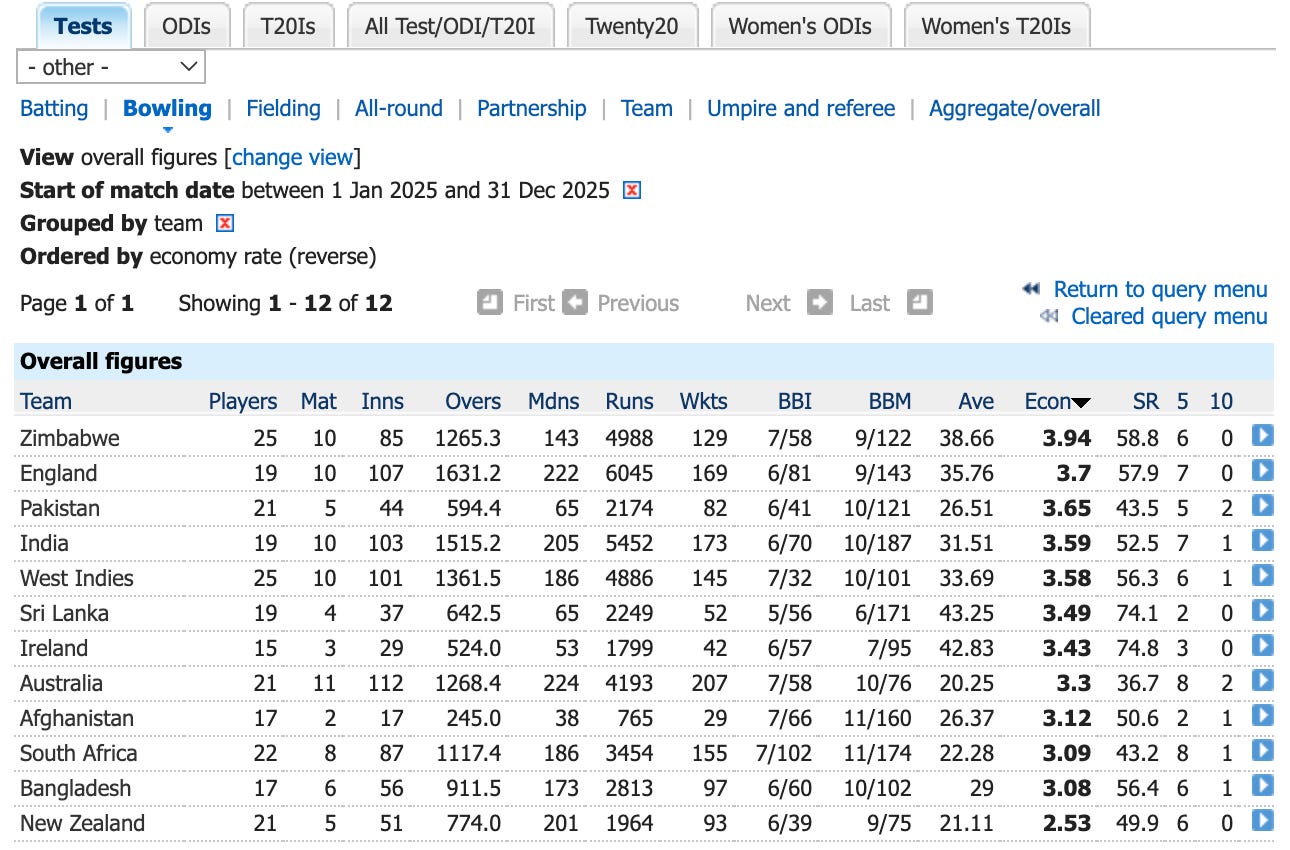The image size is (1290, 850).
Task: Open India row detail arrow icon
Action: 1263,541
